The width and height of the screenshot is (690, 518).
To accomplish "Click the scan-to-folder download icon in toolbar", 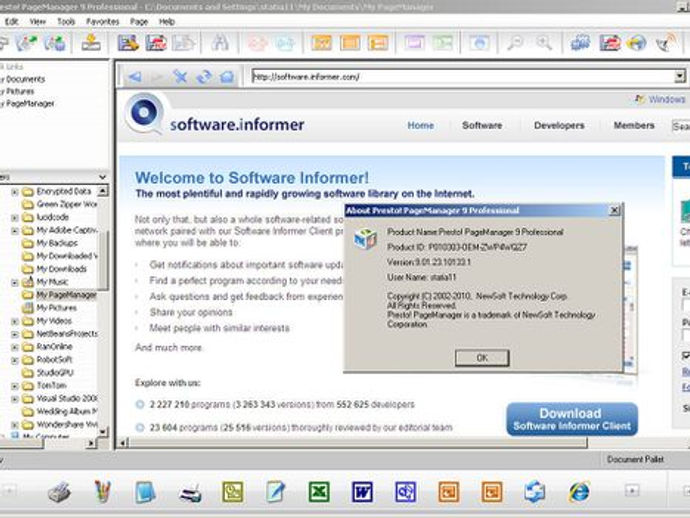I will [x=91, y=43].
